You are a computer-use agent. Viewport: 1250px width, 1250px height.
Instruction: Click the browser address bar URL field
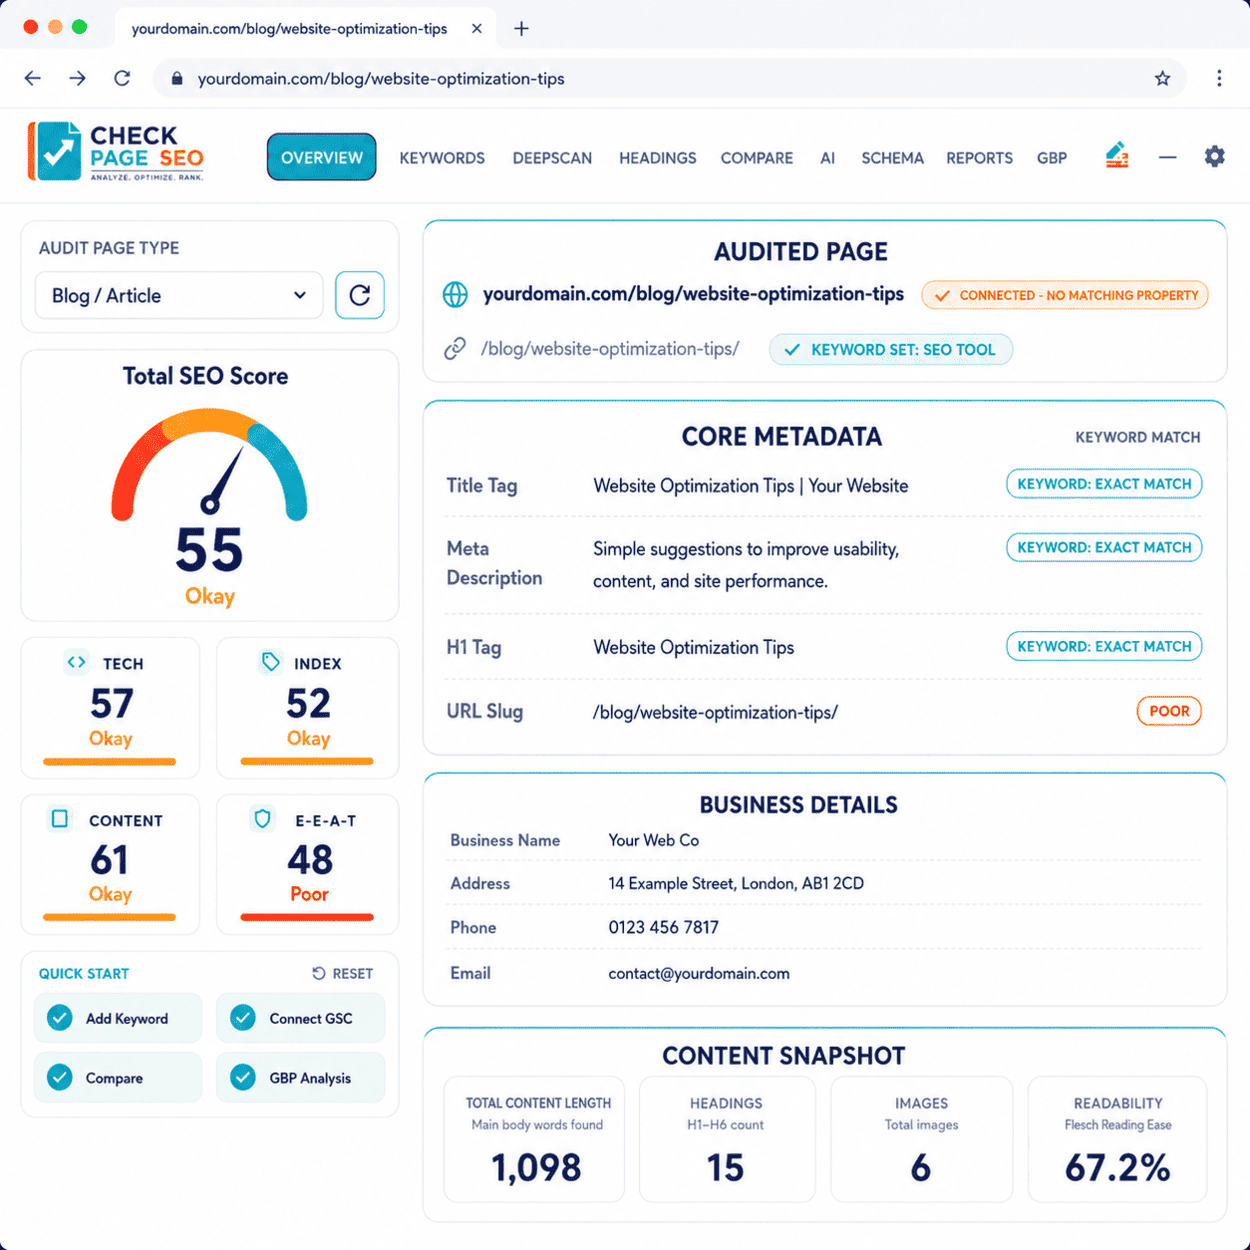point(670,78)
